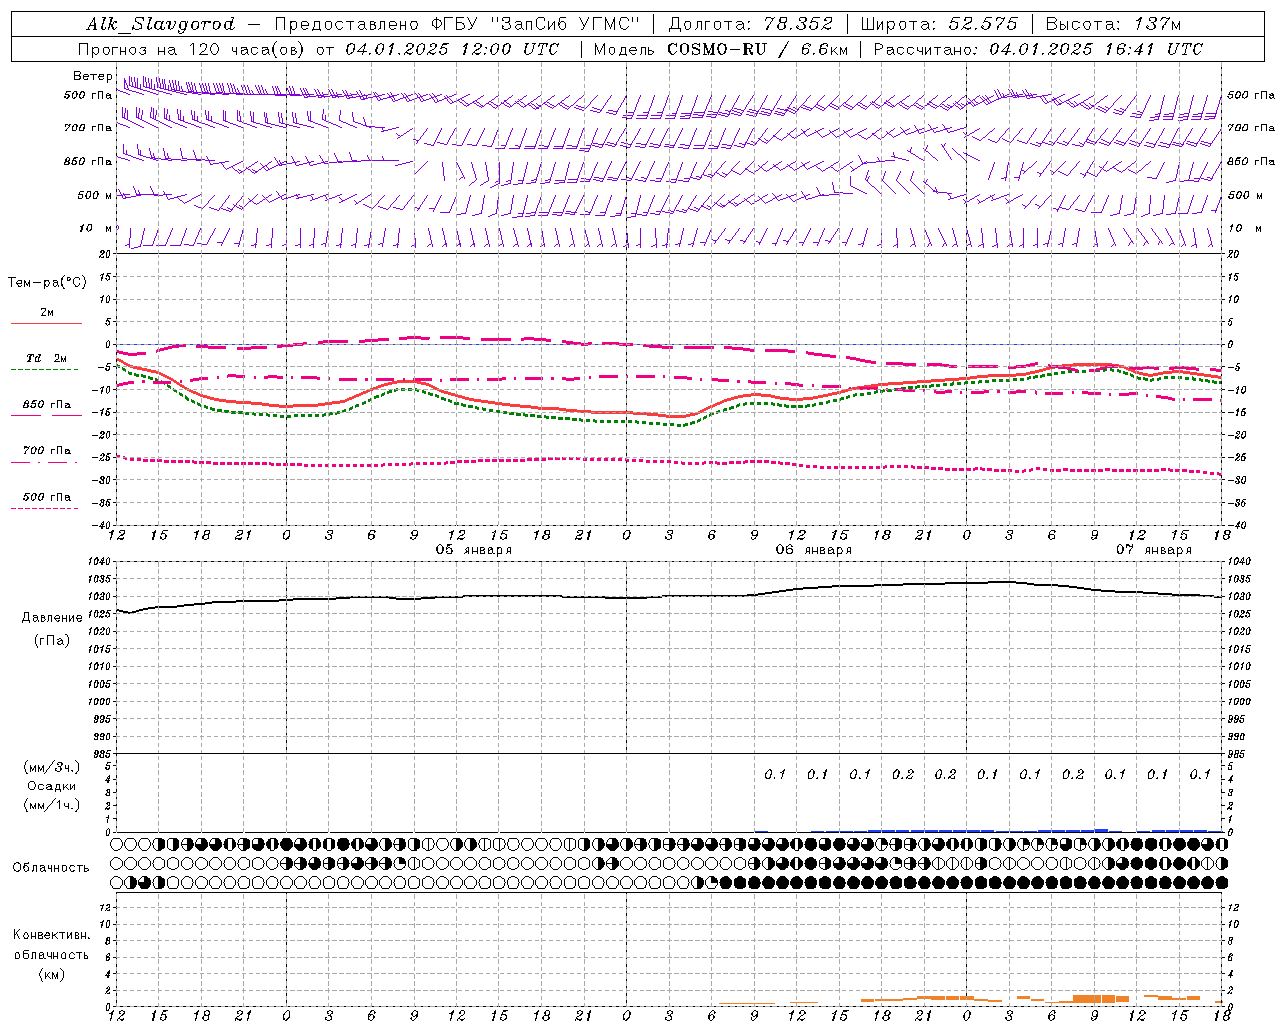The image size is (1280, 1024).
Task: Select the Высота: 137м header text
Action: pyautogui.click(x=1113, y=24)
